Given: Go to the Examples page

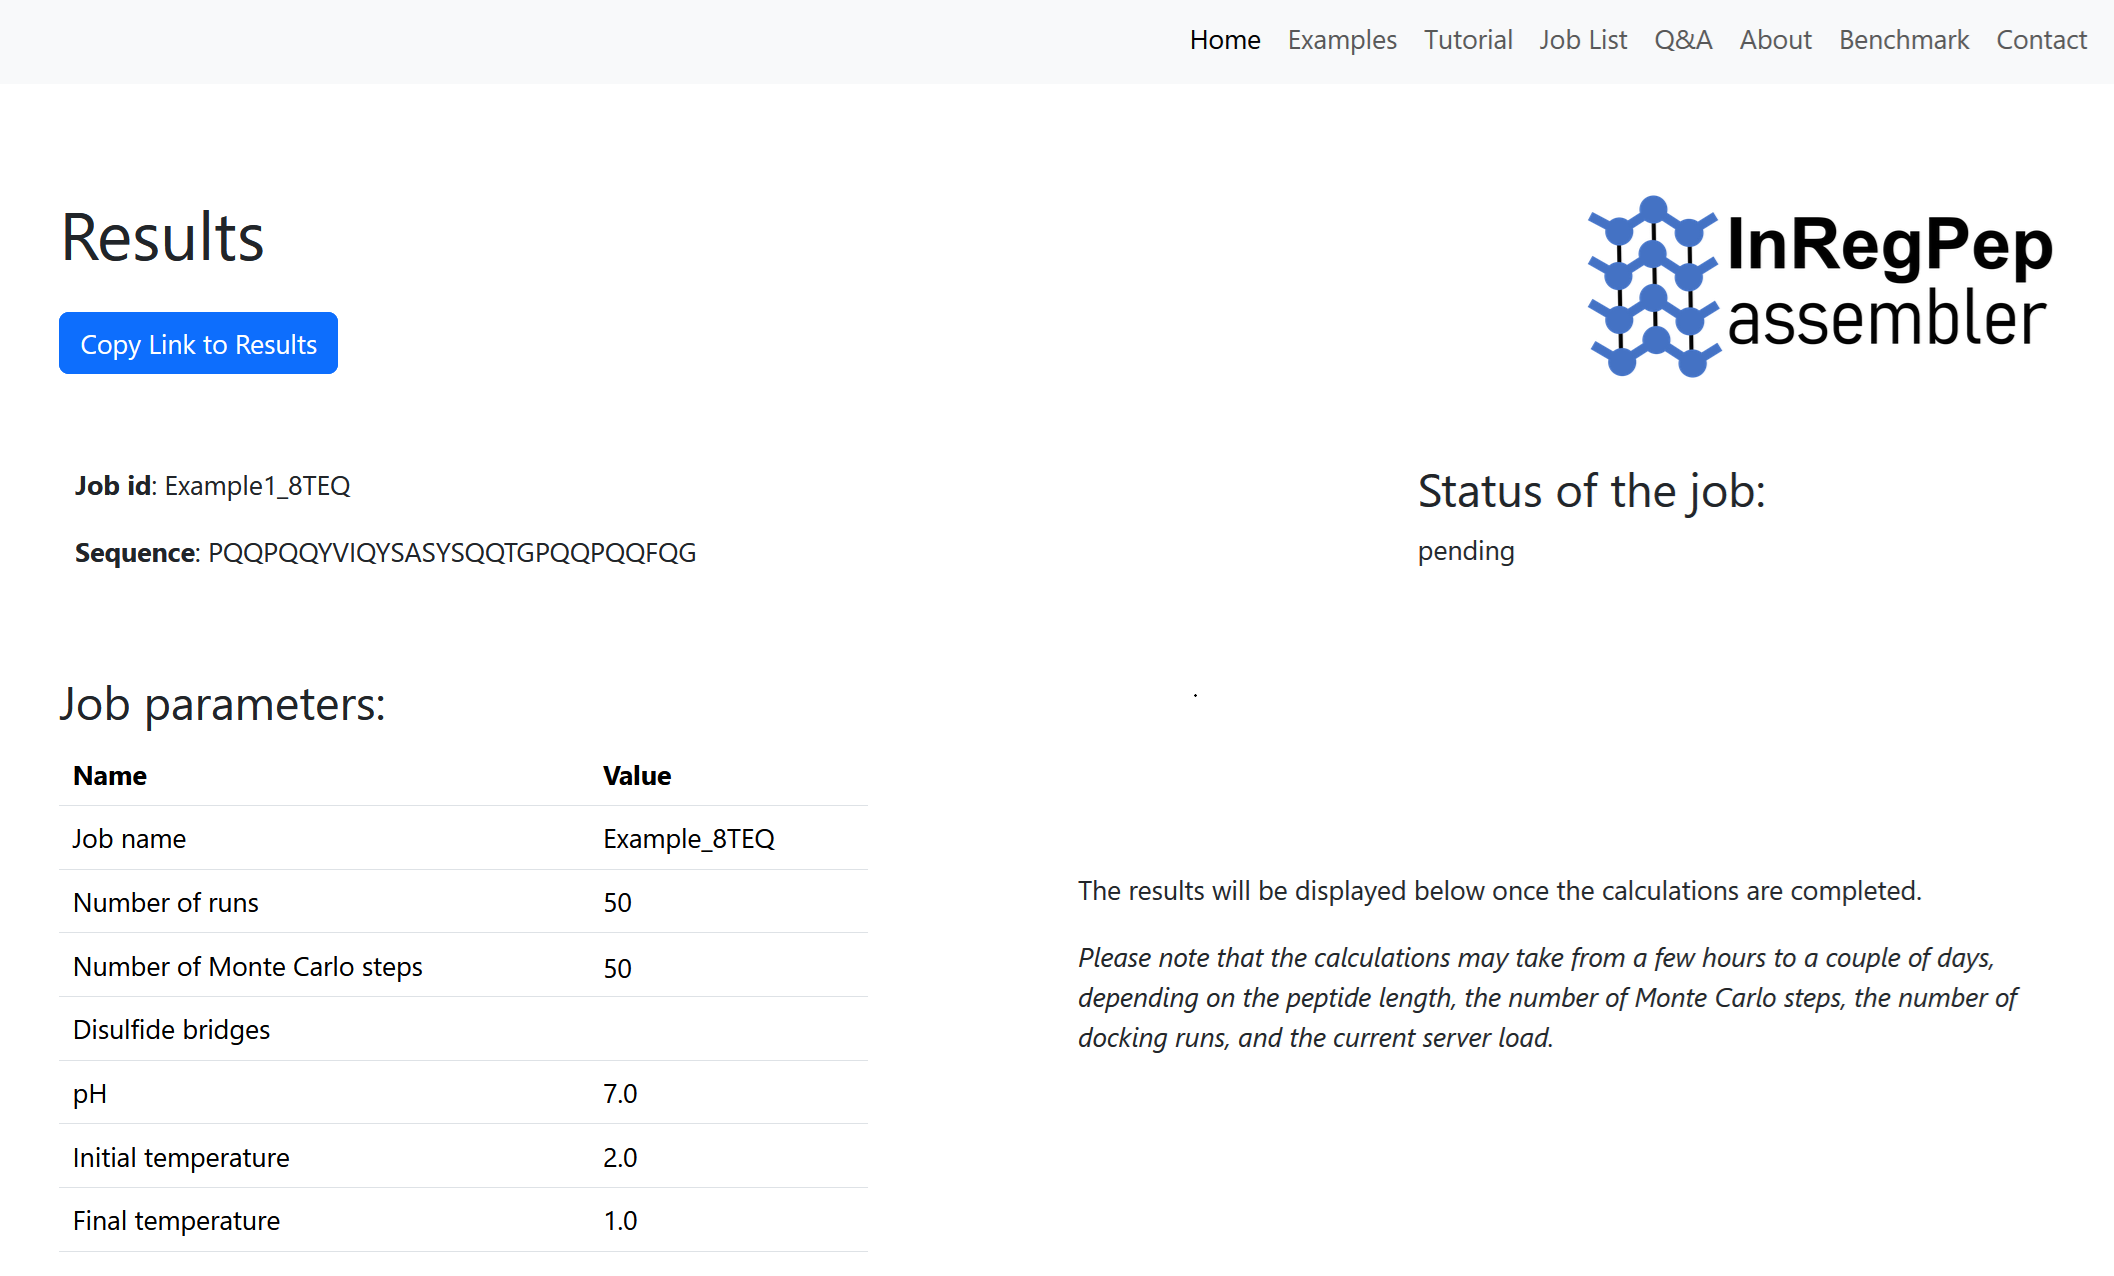Looking at the screenshot, I should (x=1342, y=40).
